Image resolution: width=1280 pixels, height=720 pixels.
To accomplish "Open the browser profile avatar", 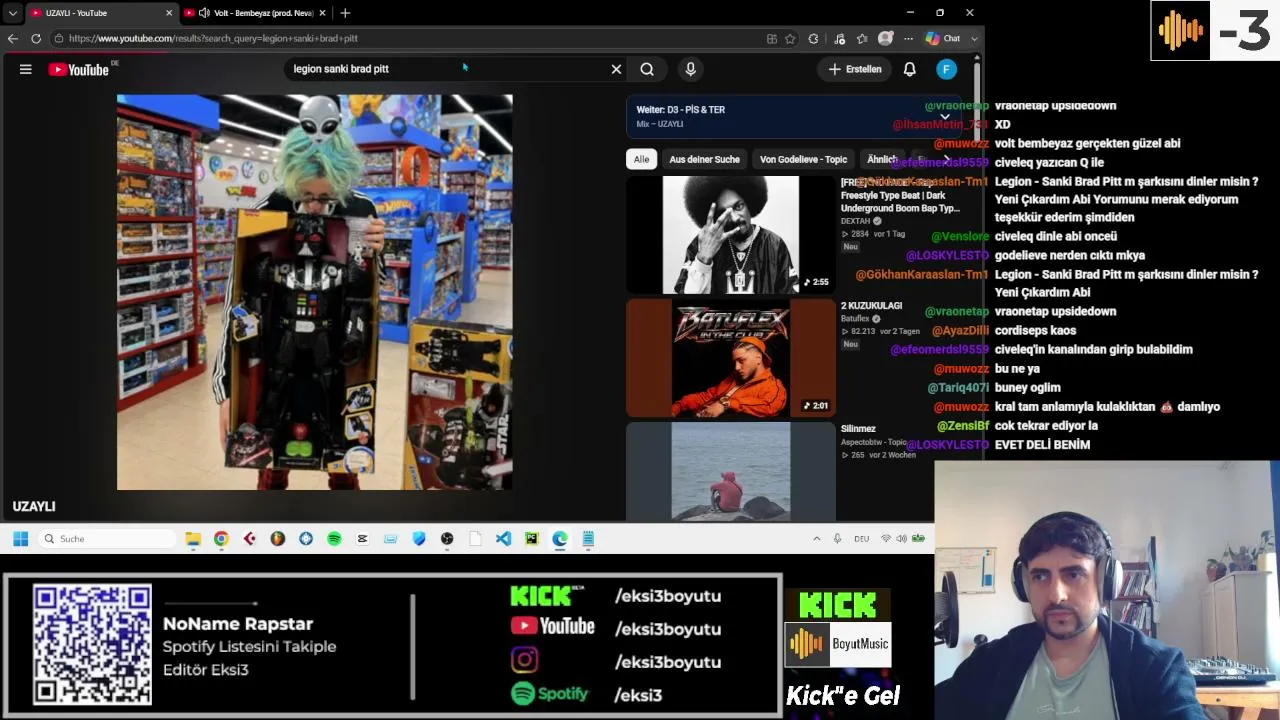I will click(885, 38).
